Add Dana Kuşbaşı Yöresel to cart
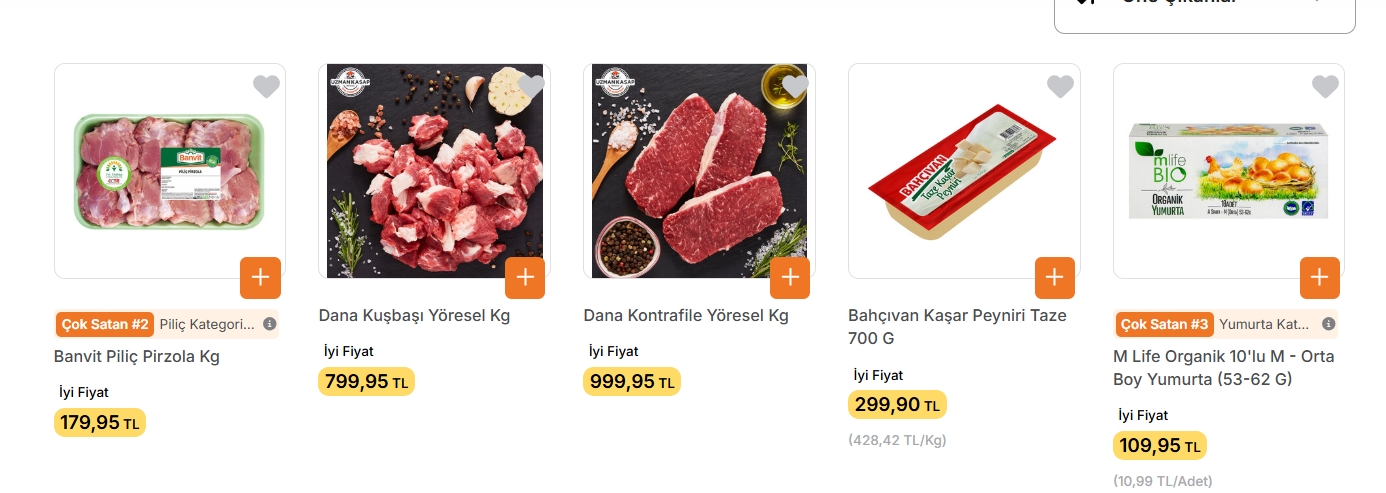This screenshot has width=1386, height=493. 525,277
